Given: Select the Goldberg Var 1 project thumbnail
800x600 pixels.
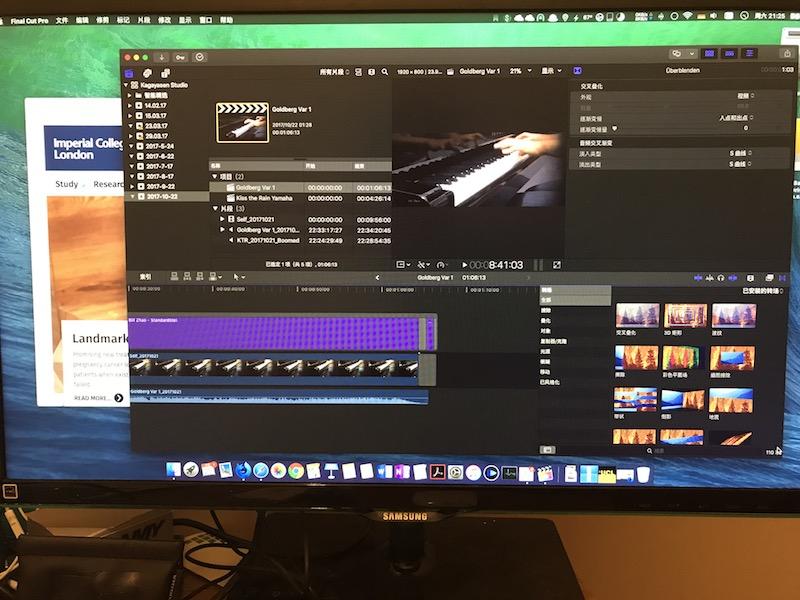Looking at the screenshot, I should pos(242,122).
